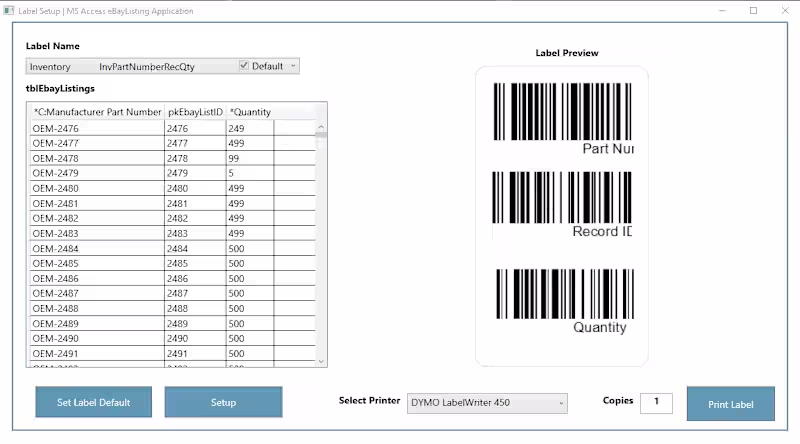The width and height of the screenshot is (800, 444).
Task: Click the Copies input field
Action: pyautogui.click(x=656, y=402)
